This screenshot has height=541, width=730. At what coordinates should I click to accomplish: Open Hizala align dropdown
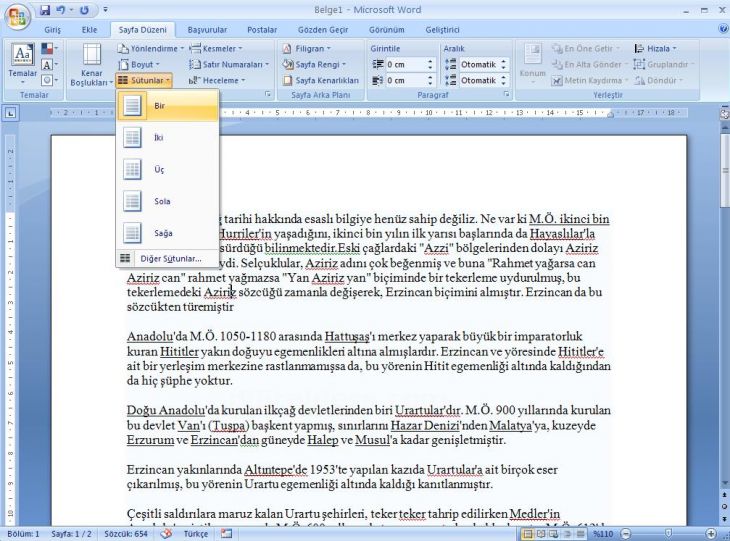(x=656, y=48)
